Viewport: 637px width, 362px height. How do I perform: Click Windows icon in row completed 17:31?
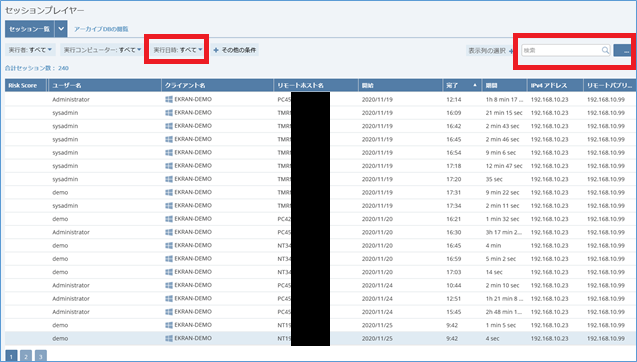click(169, 193)
